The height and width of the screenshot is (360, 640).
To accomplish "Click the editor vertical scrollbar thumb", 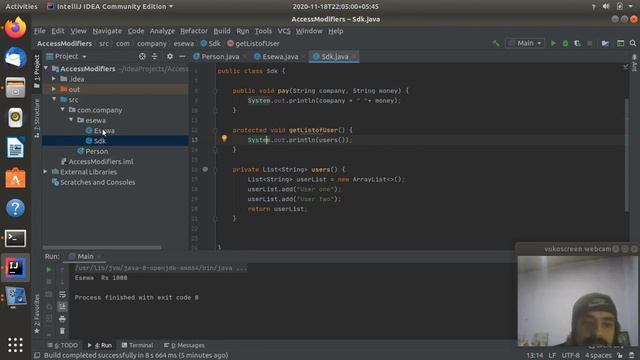I will coord(627,155).
